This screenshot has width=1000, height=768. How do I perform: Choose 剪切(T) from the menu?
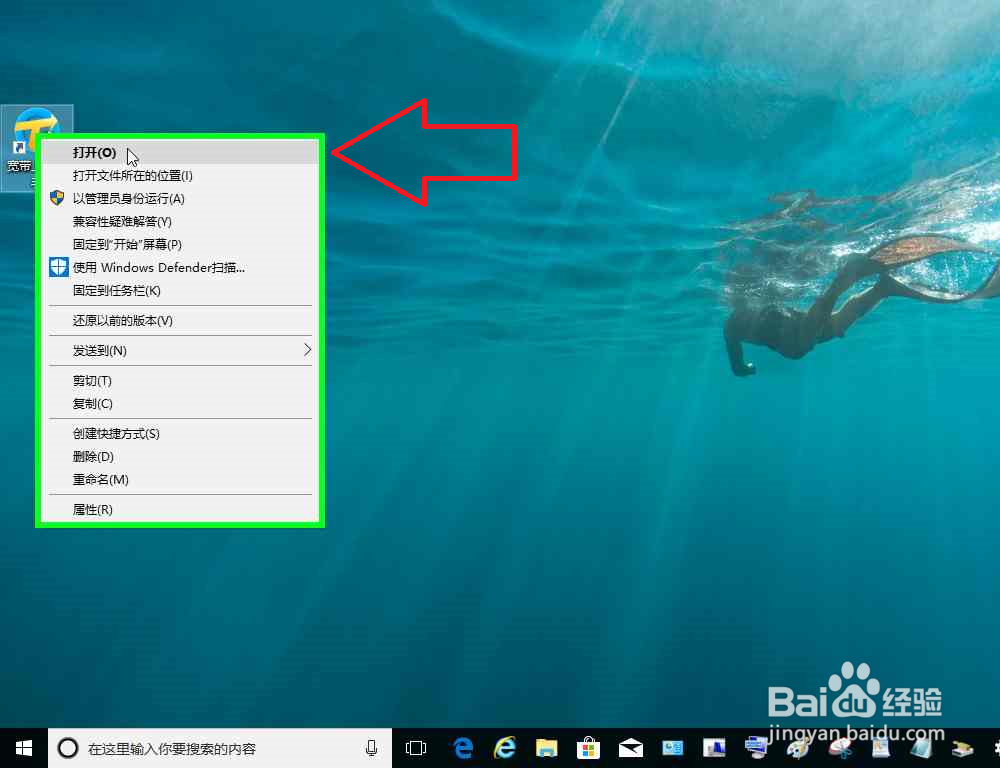coord(180,380)
